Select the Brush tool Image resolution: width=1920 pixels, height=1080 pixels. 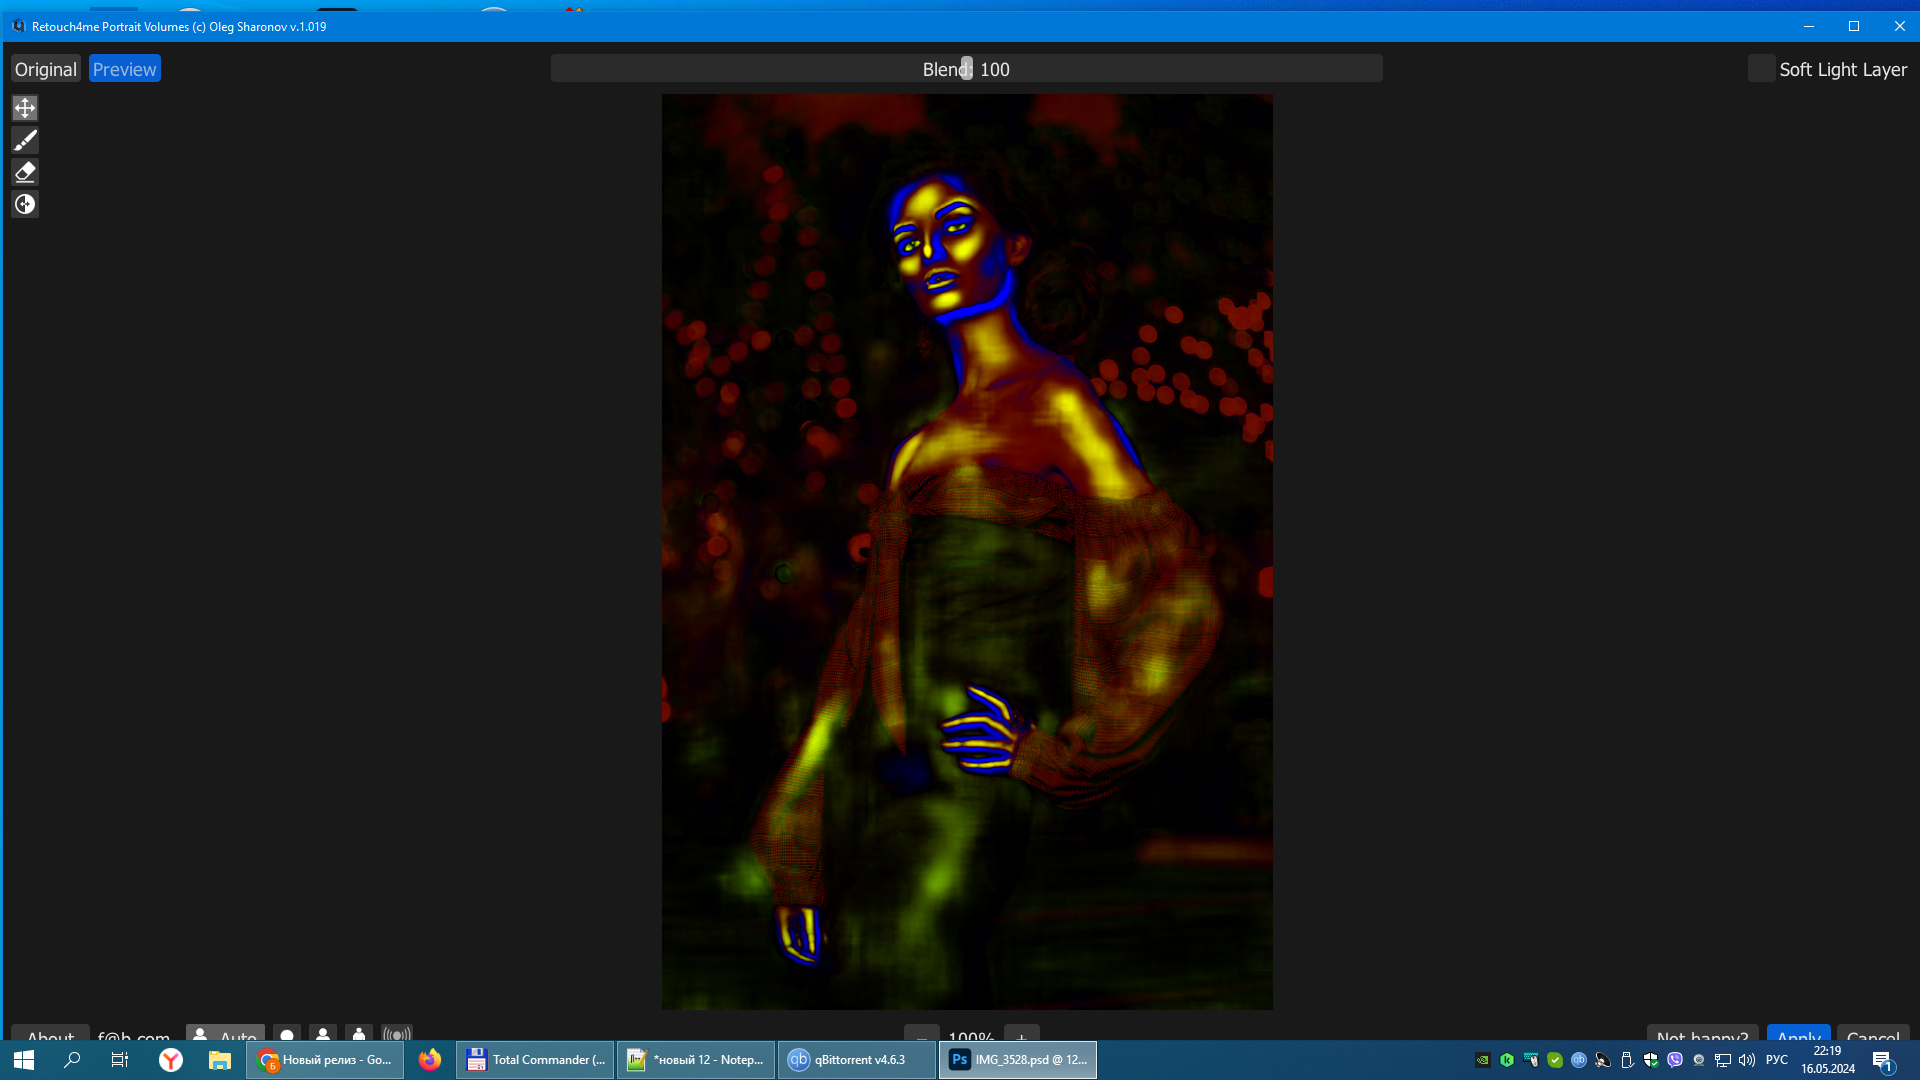pos(25,140)
